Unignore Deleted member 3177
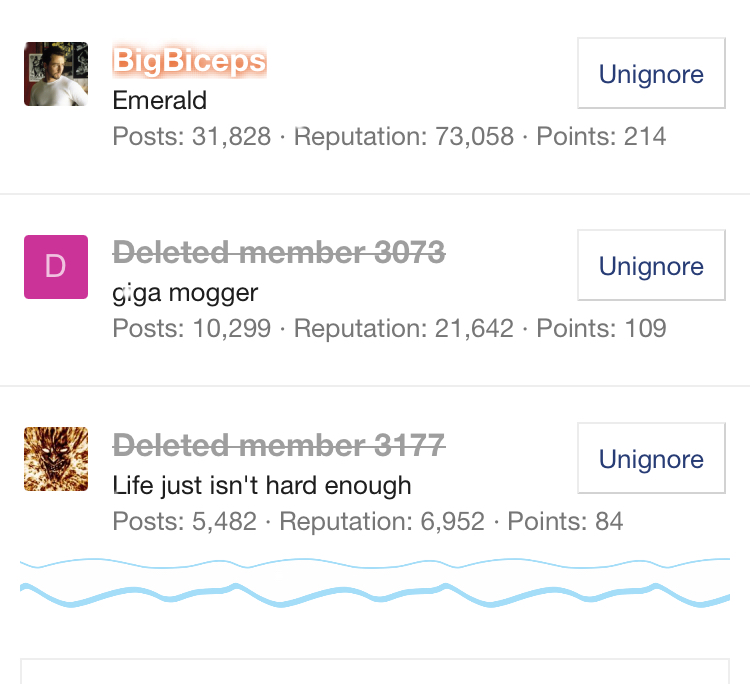The height and width of the screenshot is (684, 750). (x=651, y=459)
